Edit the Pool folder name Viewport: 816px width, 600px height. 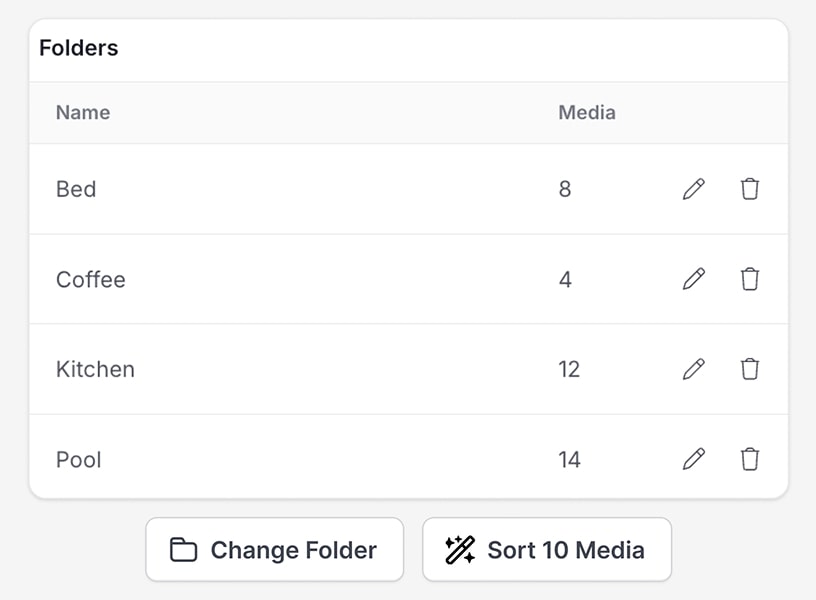point(694,459)
